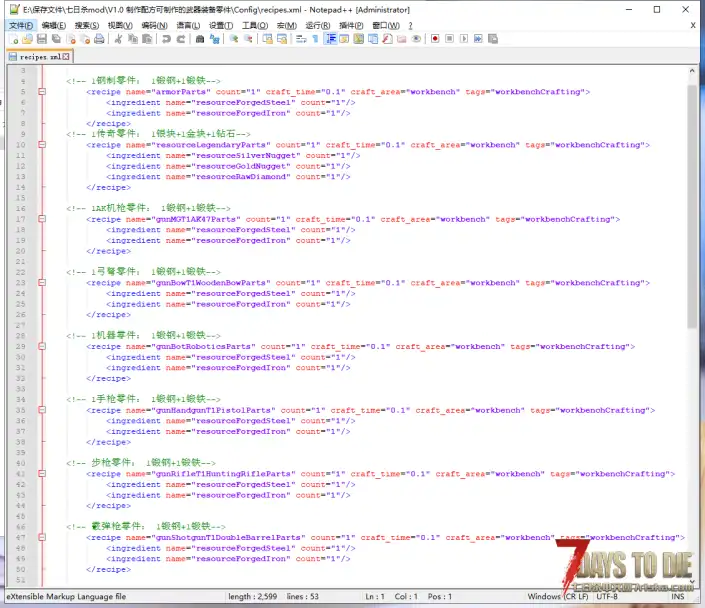Collapse the resourceLegendaryParts recipe fold marker
The height and width of the screenshot is (608, 705).
point(42,145)
